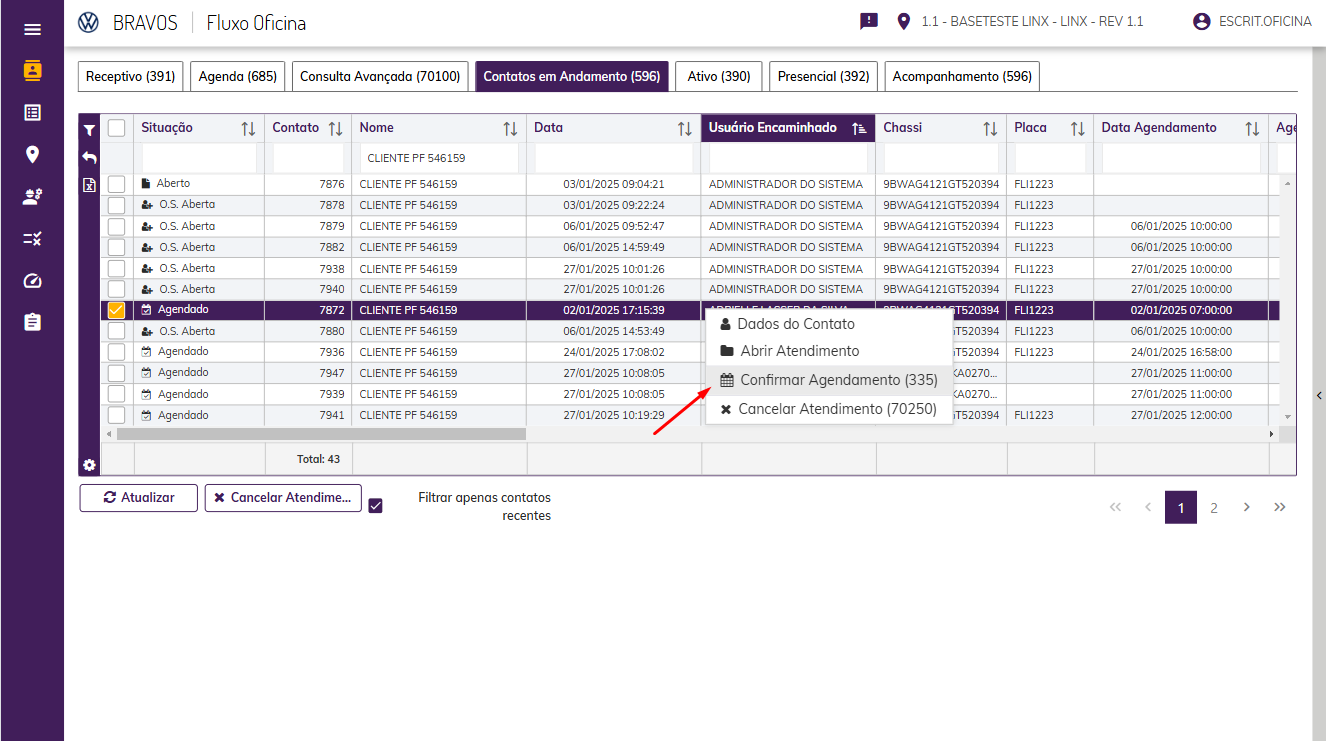Sort by the Situação column arrows

point(248,129)
